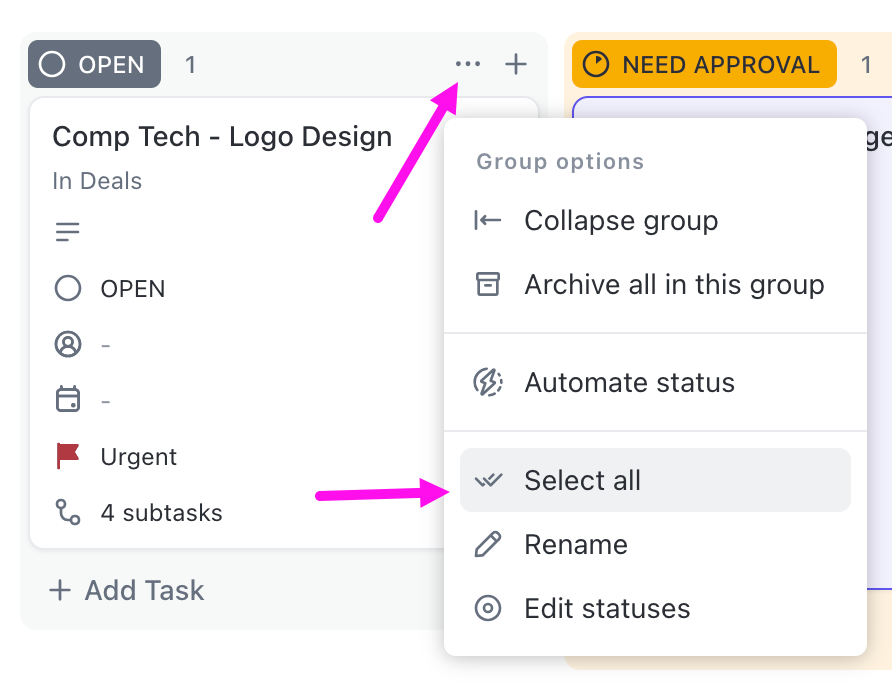Click the Automate status lightning icon
892x682 pixels.
487,382
